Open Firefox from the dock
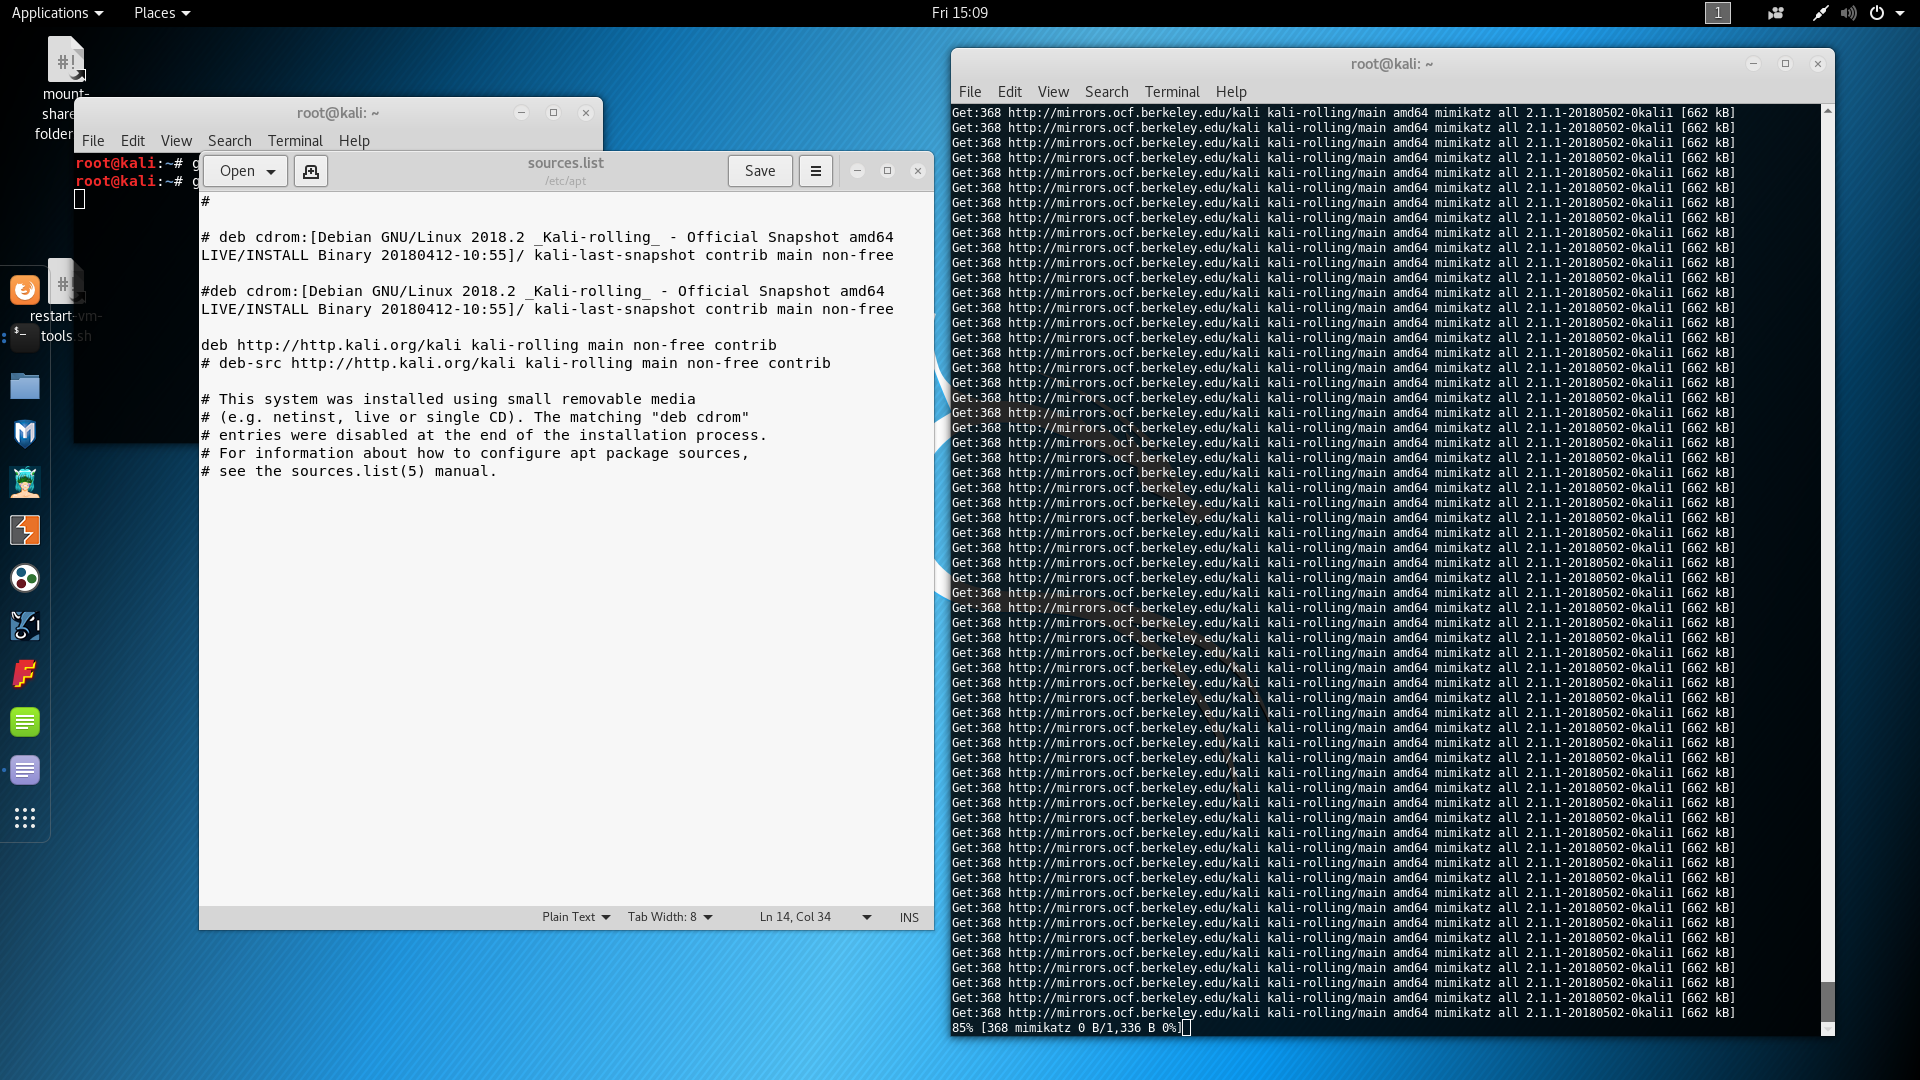Screen dimensions: 1920x1080 (x=25, y=290)
